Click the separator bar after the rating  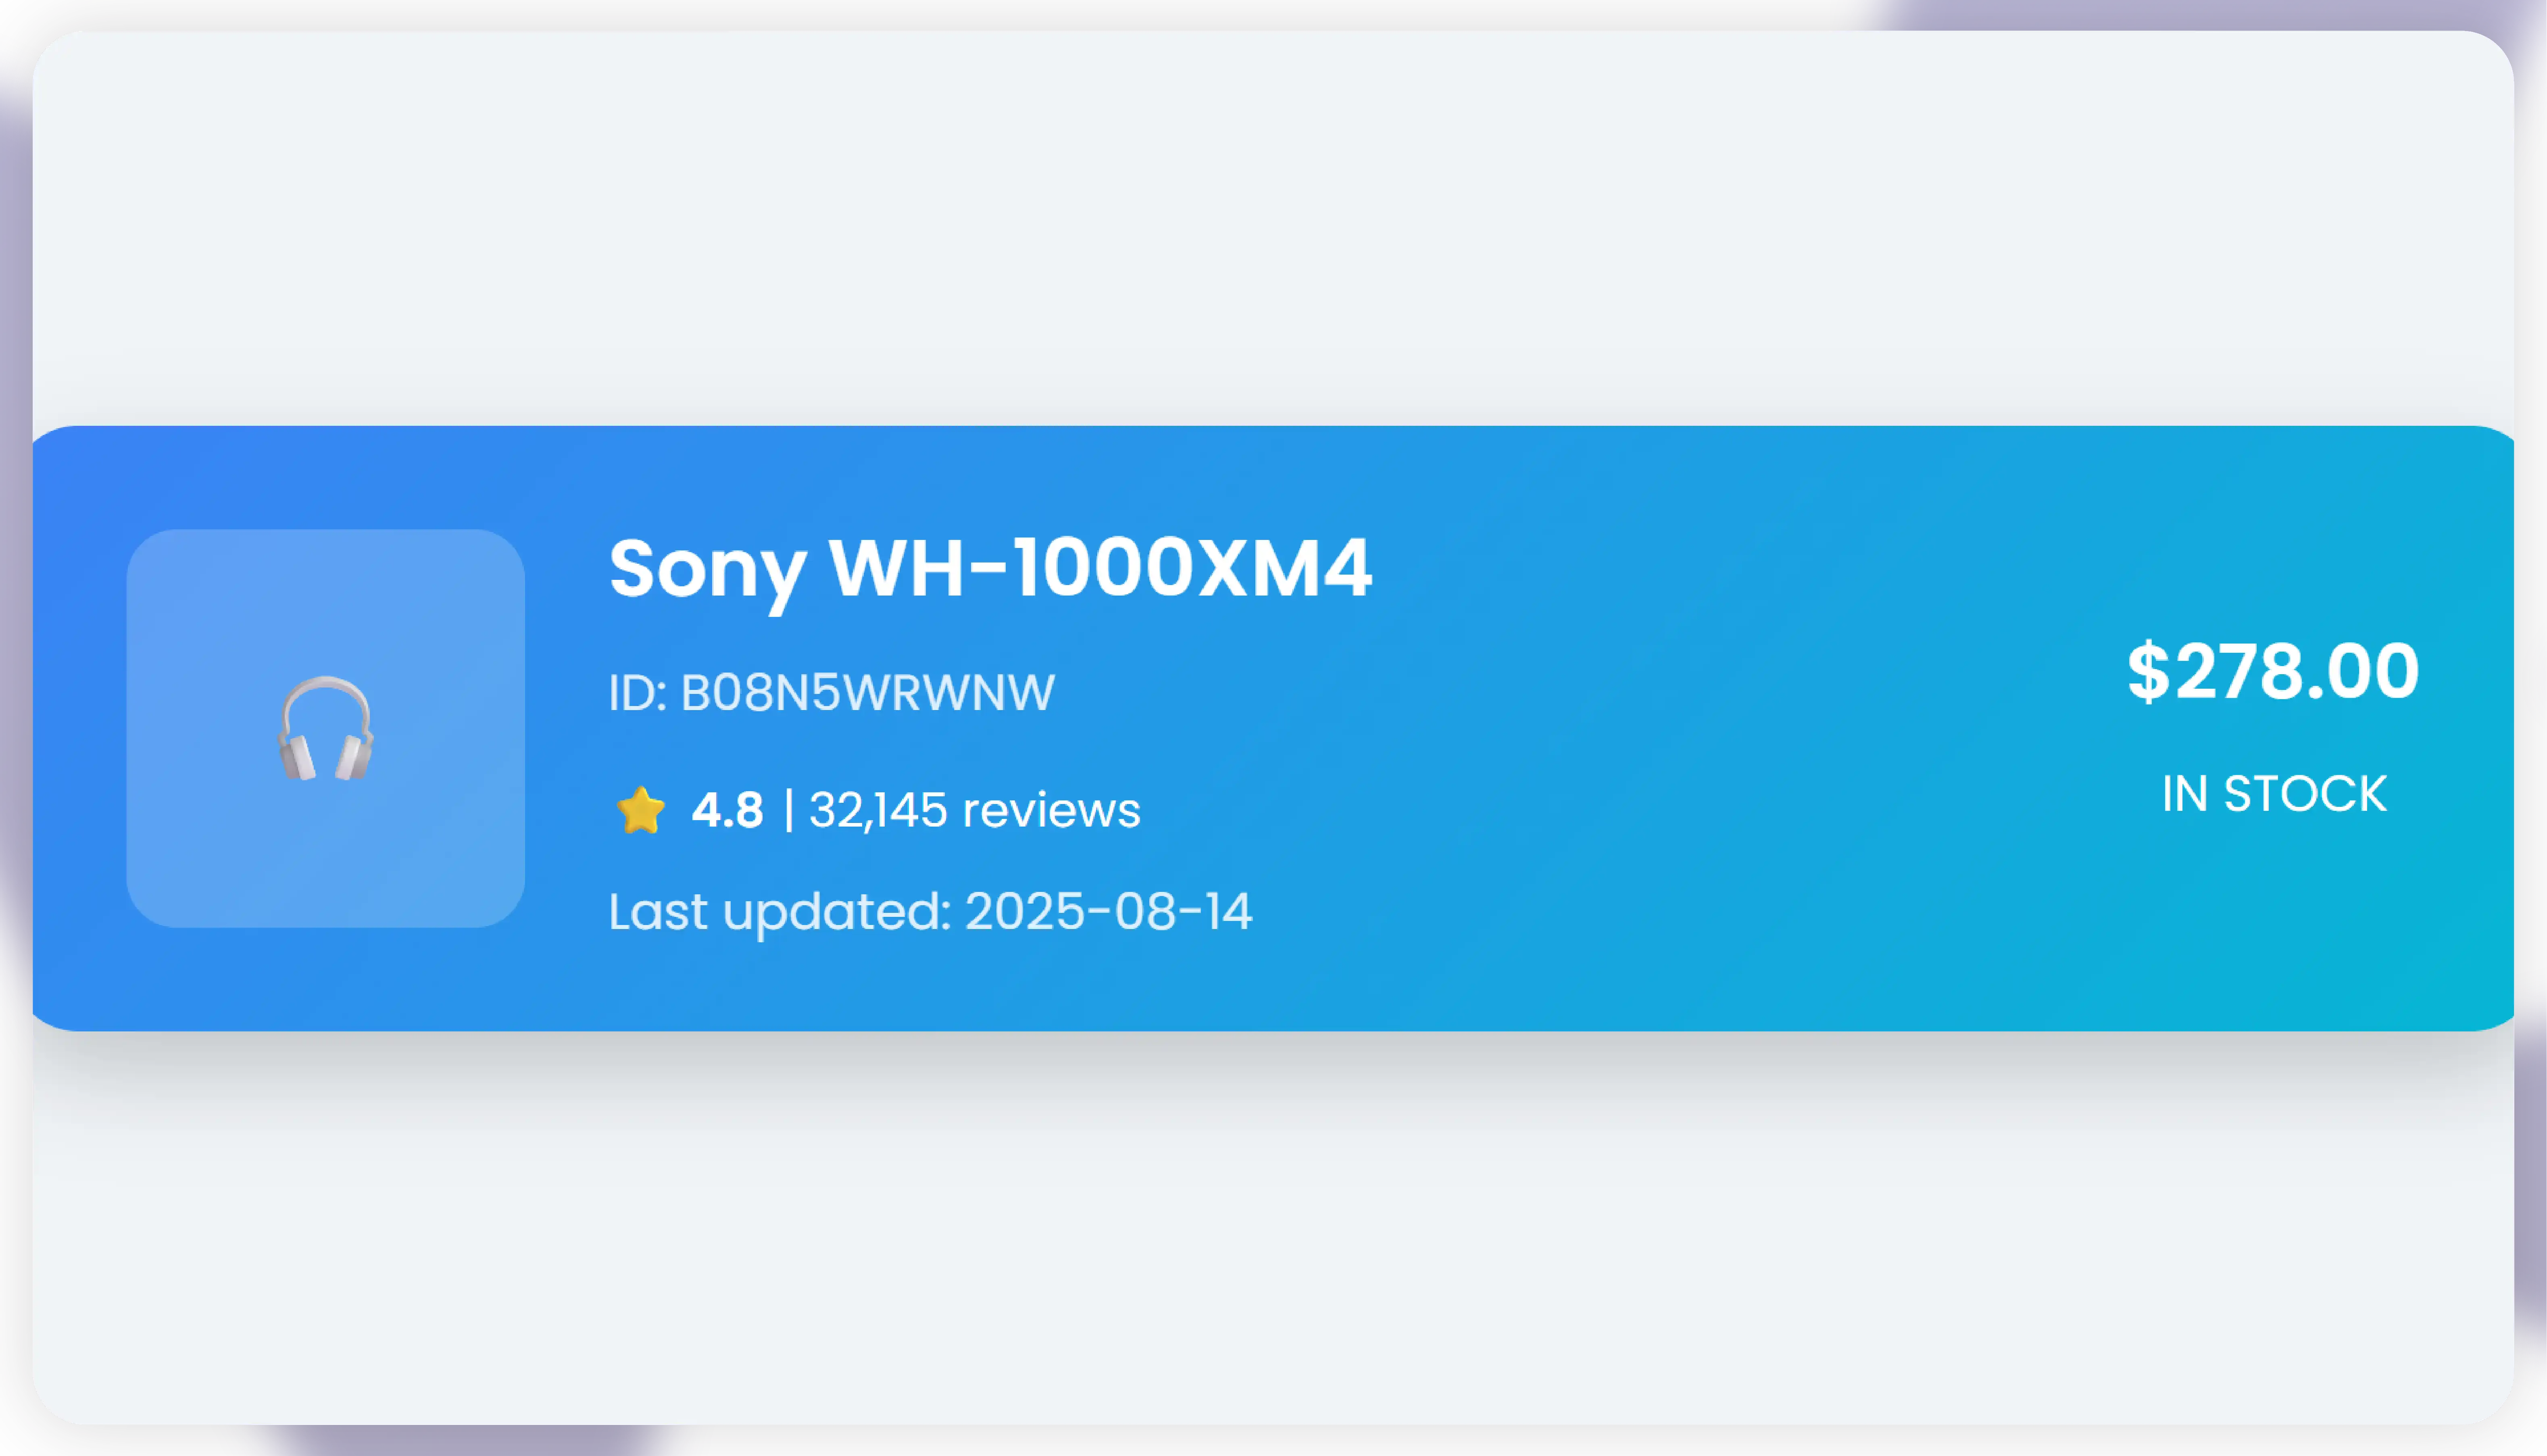(x=789, y=810)
